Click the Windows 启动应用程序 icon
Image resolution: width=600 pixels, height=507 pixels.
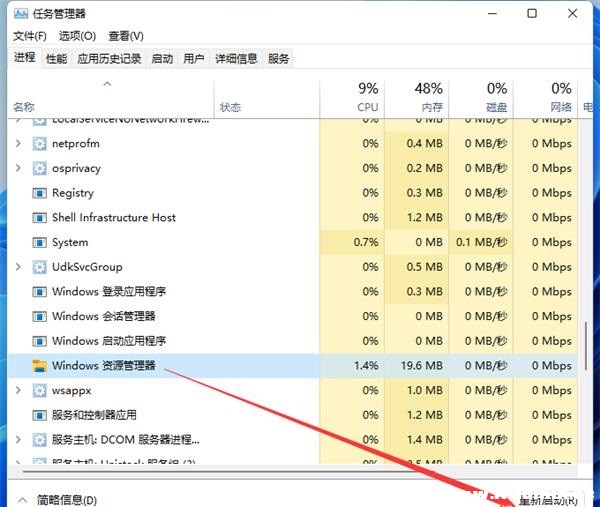[39, 341]
